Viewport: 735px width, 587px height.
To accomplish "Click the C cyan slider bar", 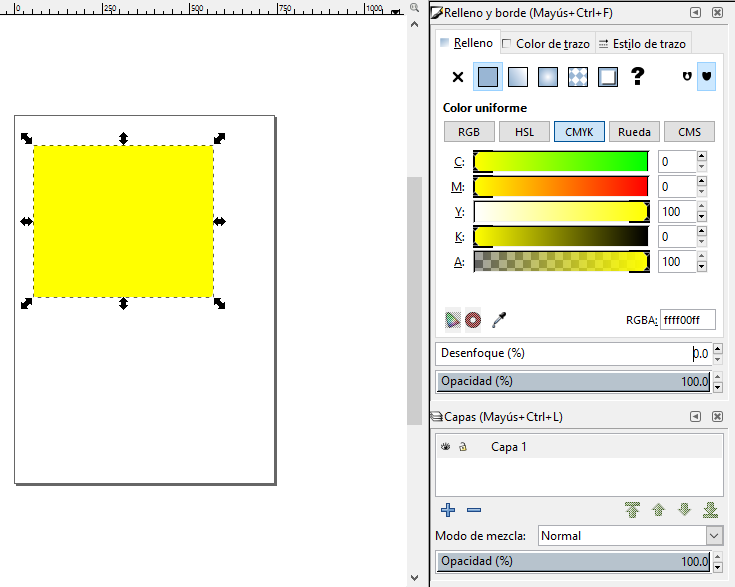I will (561, 162).
